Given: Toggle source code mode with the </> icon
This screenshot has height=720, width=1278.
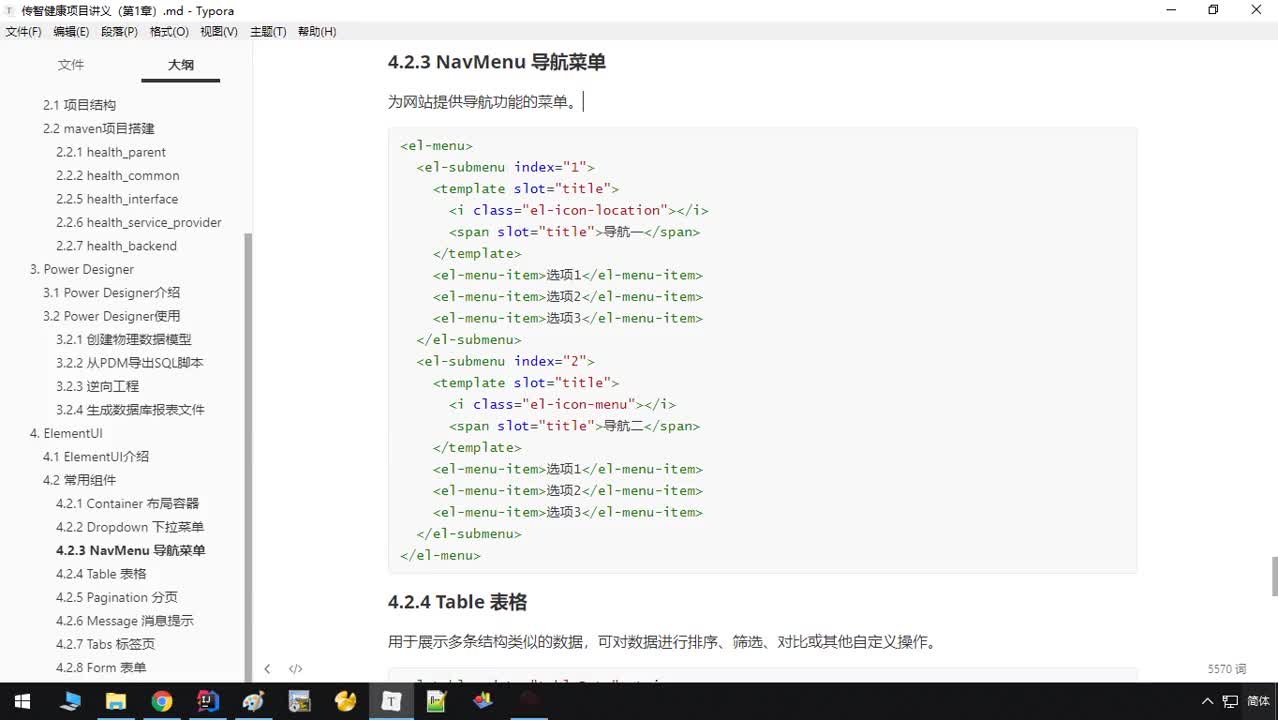Looking at the screenshot, I should pyautogui.click(x=296, y=669).
